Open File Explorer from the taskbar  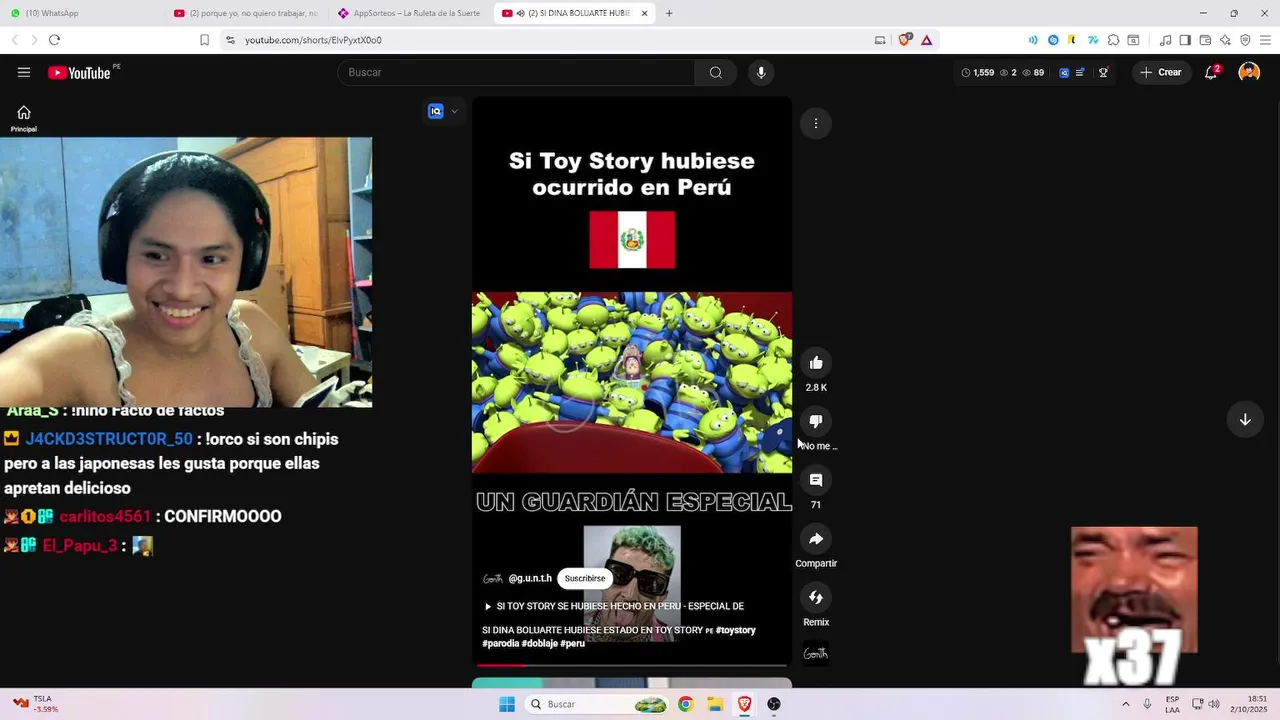tap(715, 704)
